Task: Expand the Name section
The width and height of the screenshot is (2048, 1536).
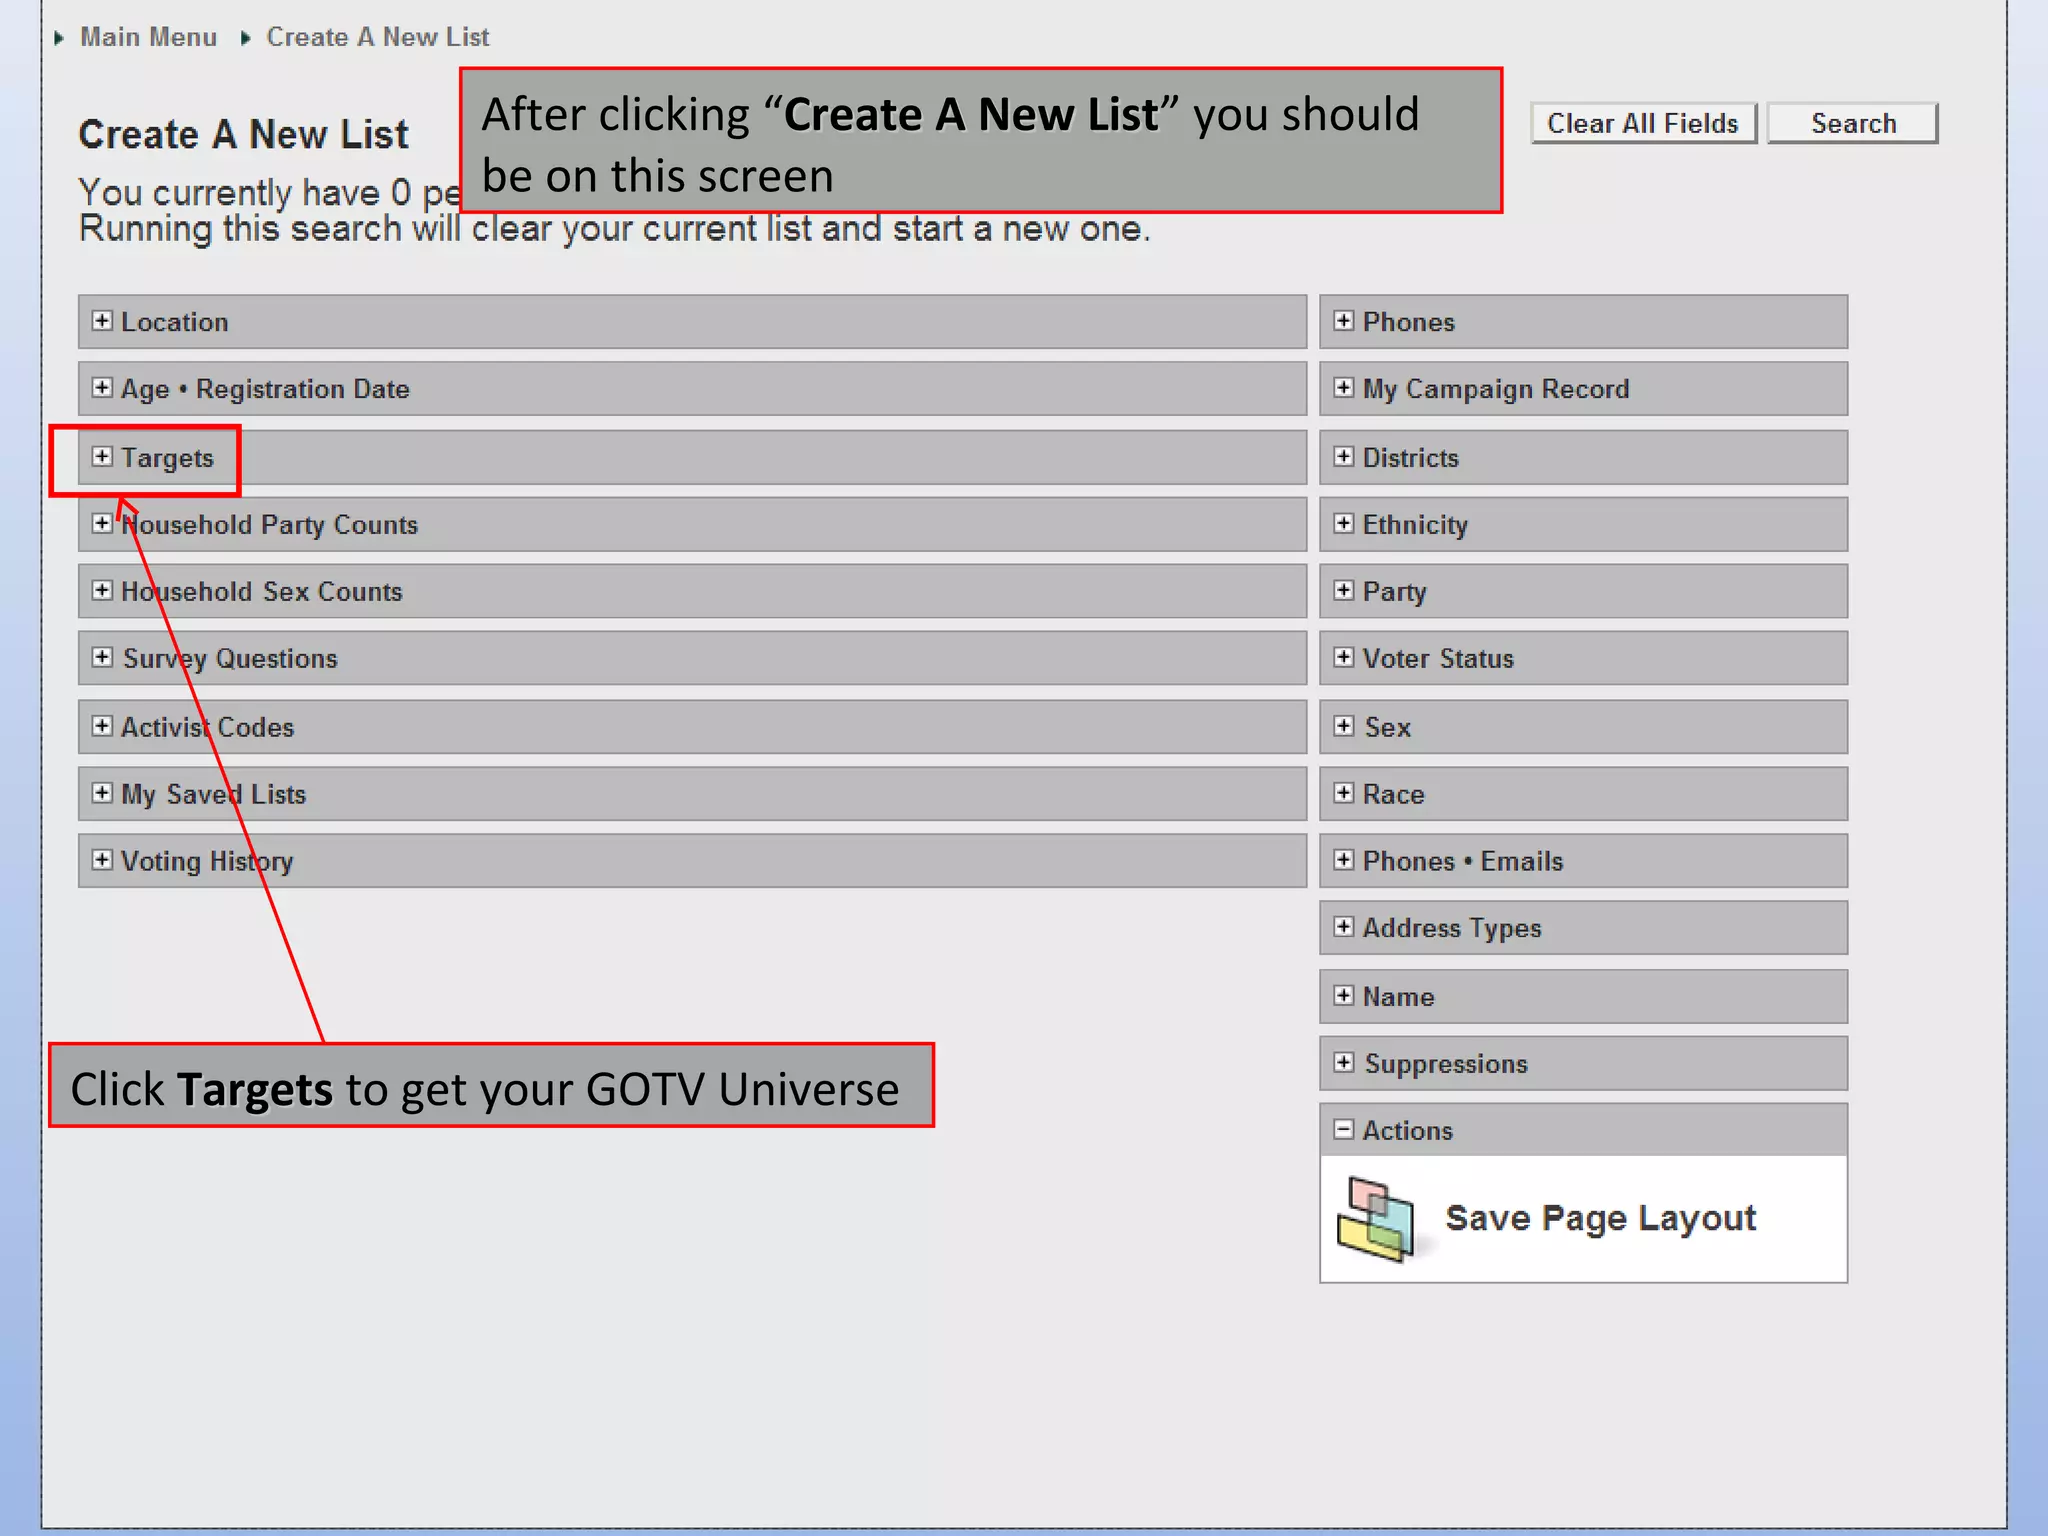Action: (x=1344, y=996)
